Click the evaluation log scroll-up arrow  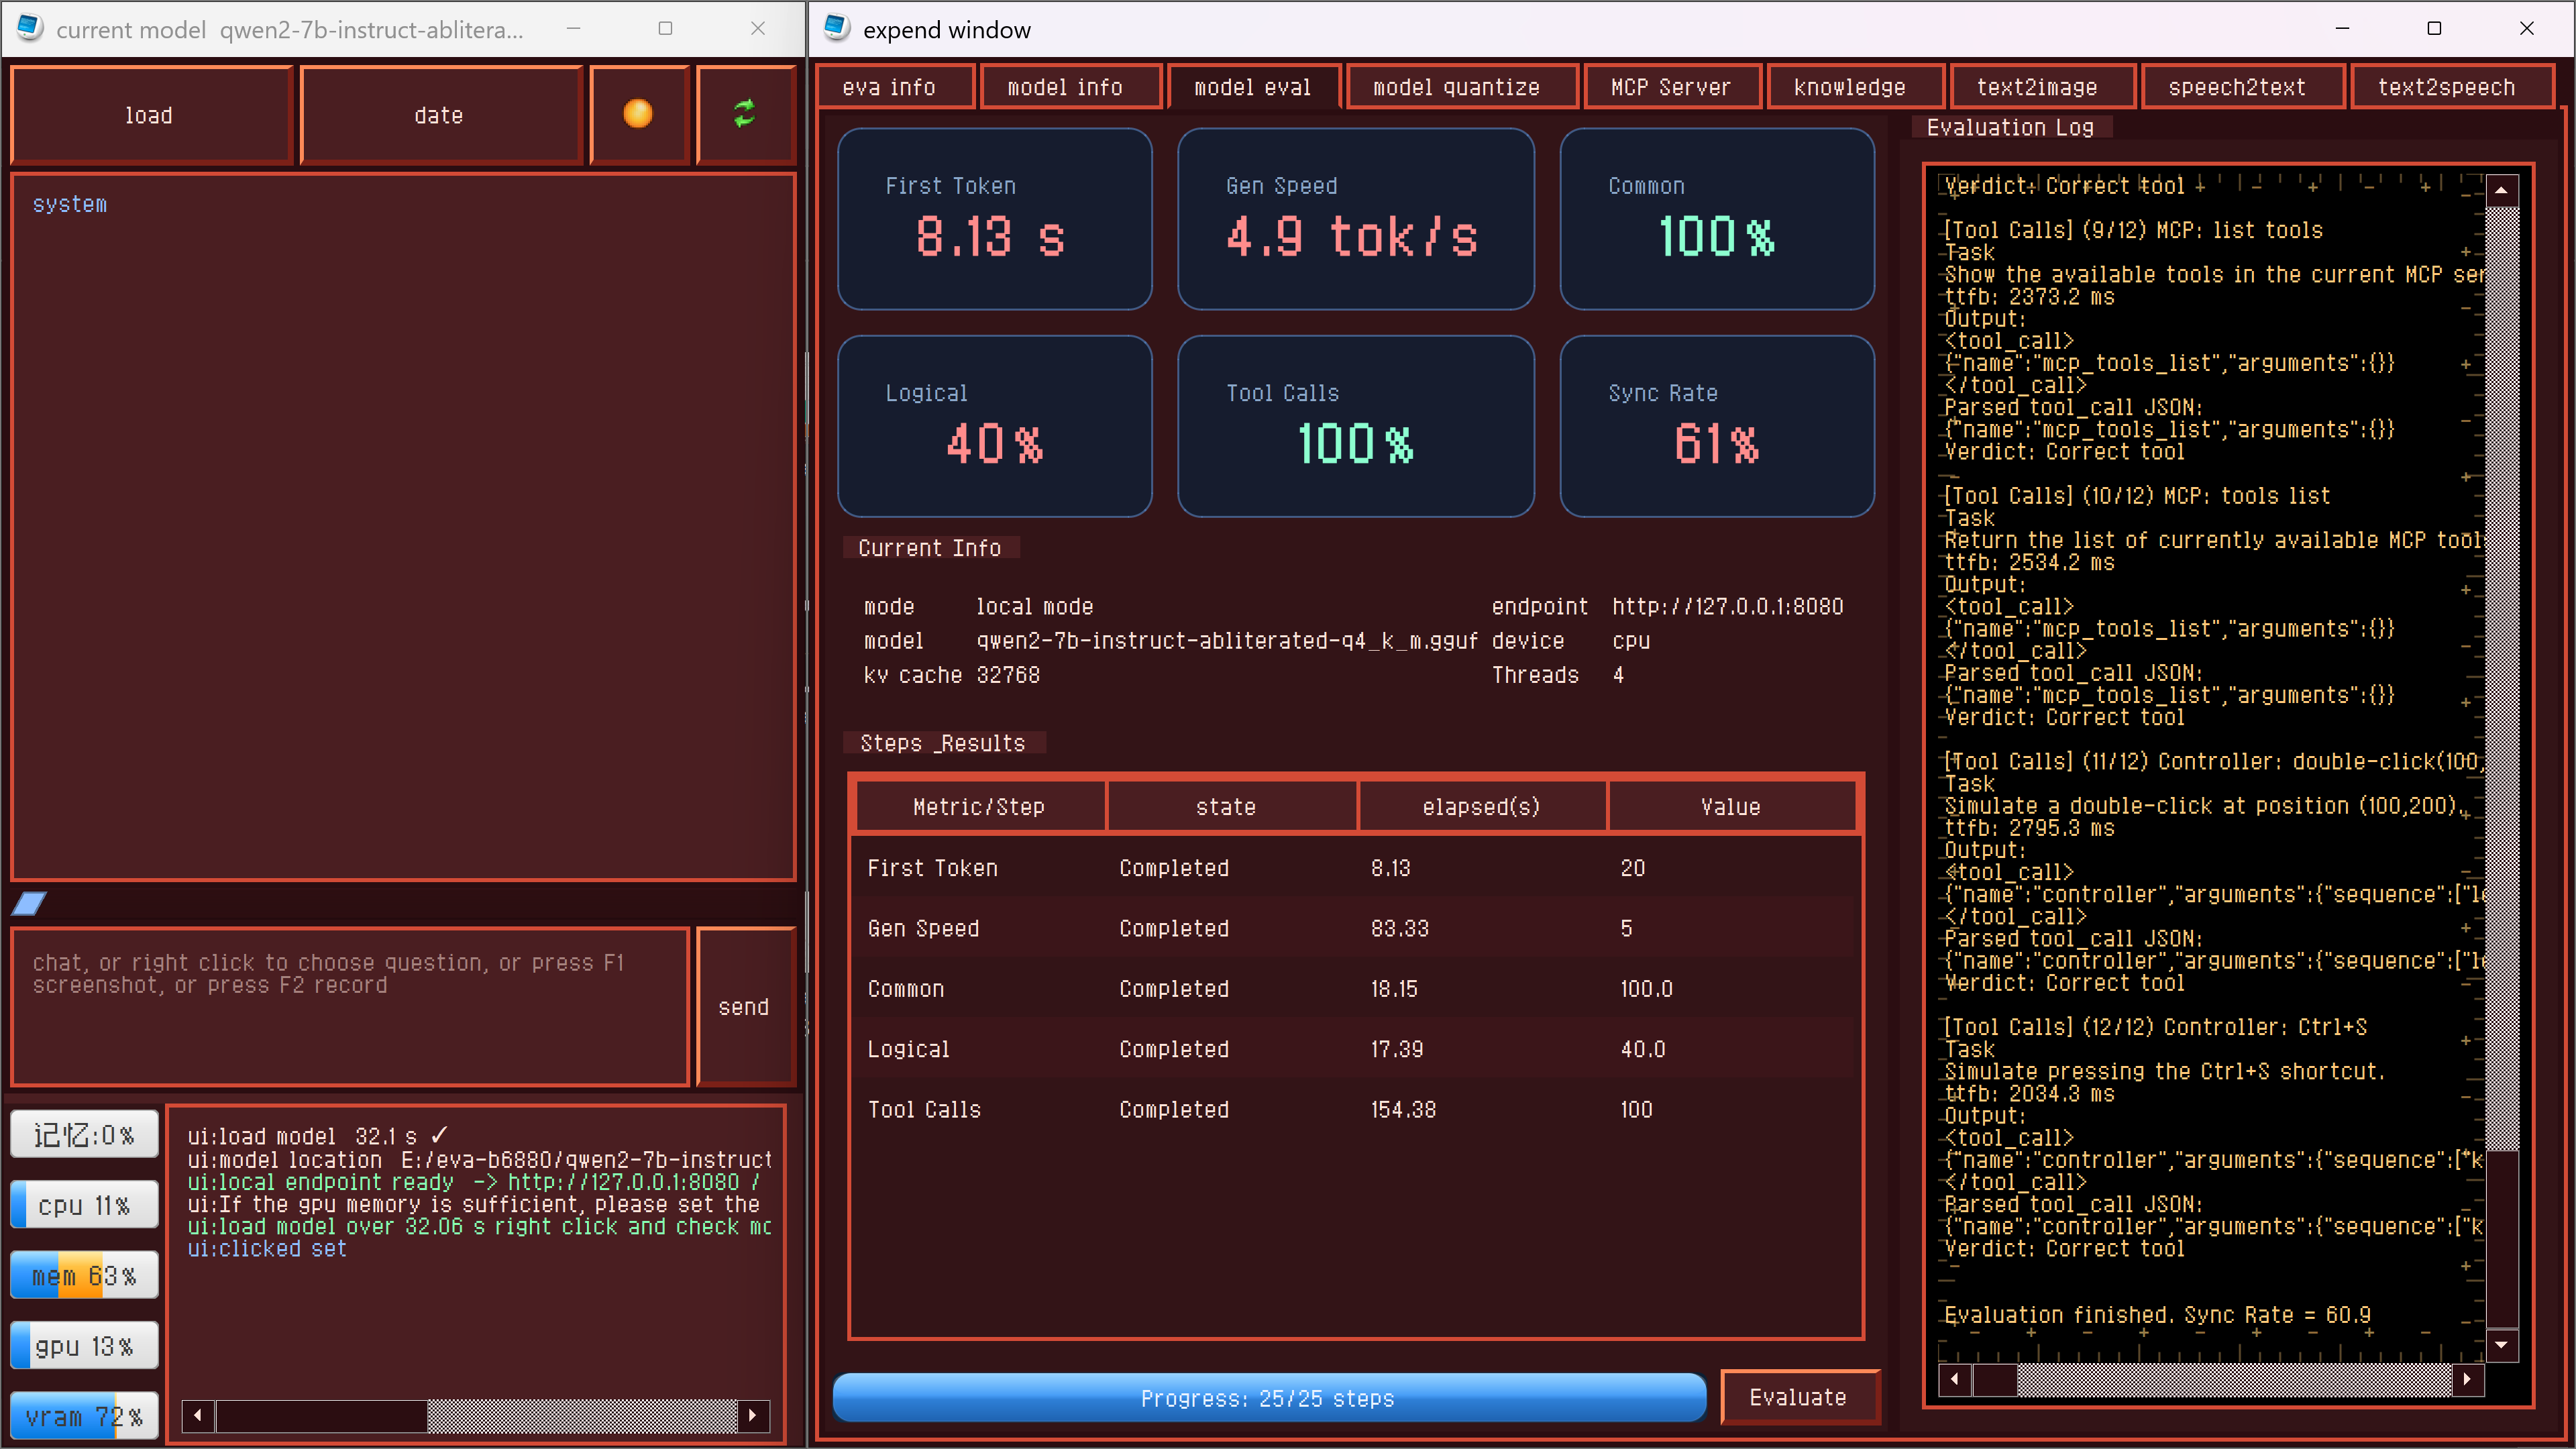(x=2501, y=190)
